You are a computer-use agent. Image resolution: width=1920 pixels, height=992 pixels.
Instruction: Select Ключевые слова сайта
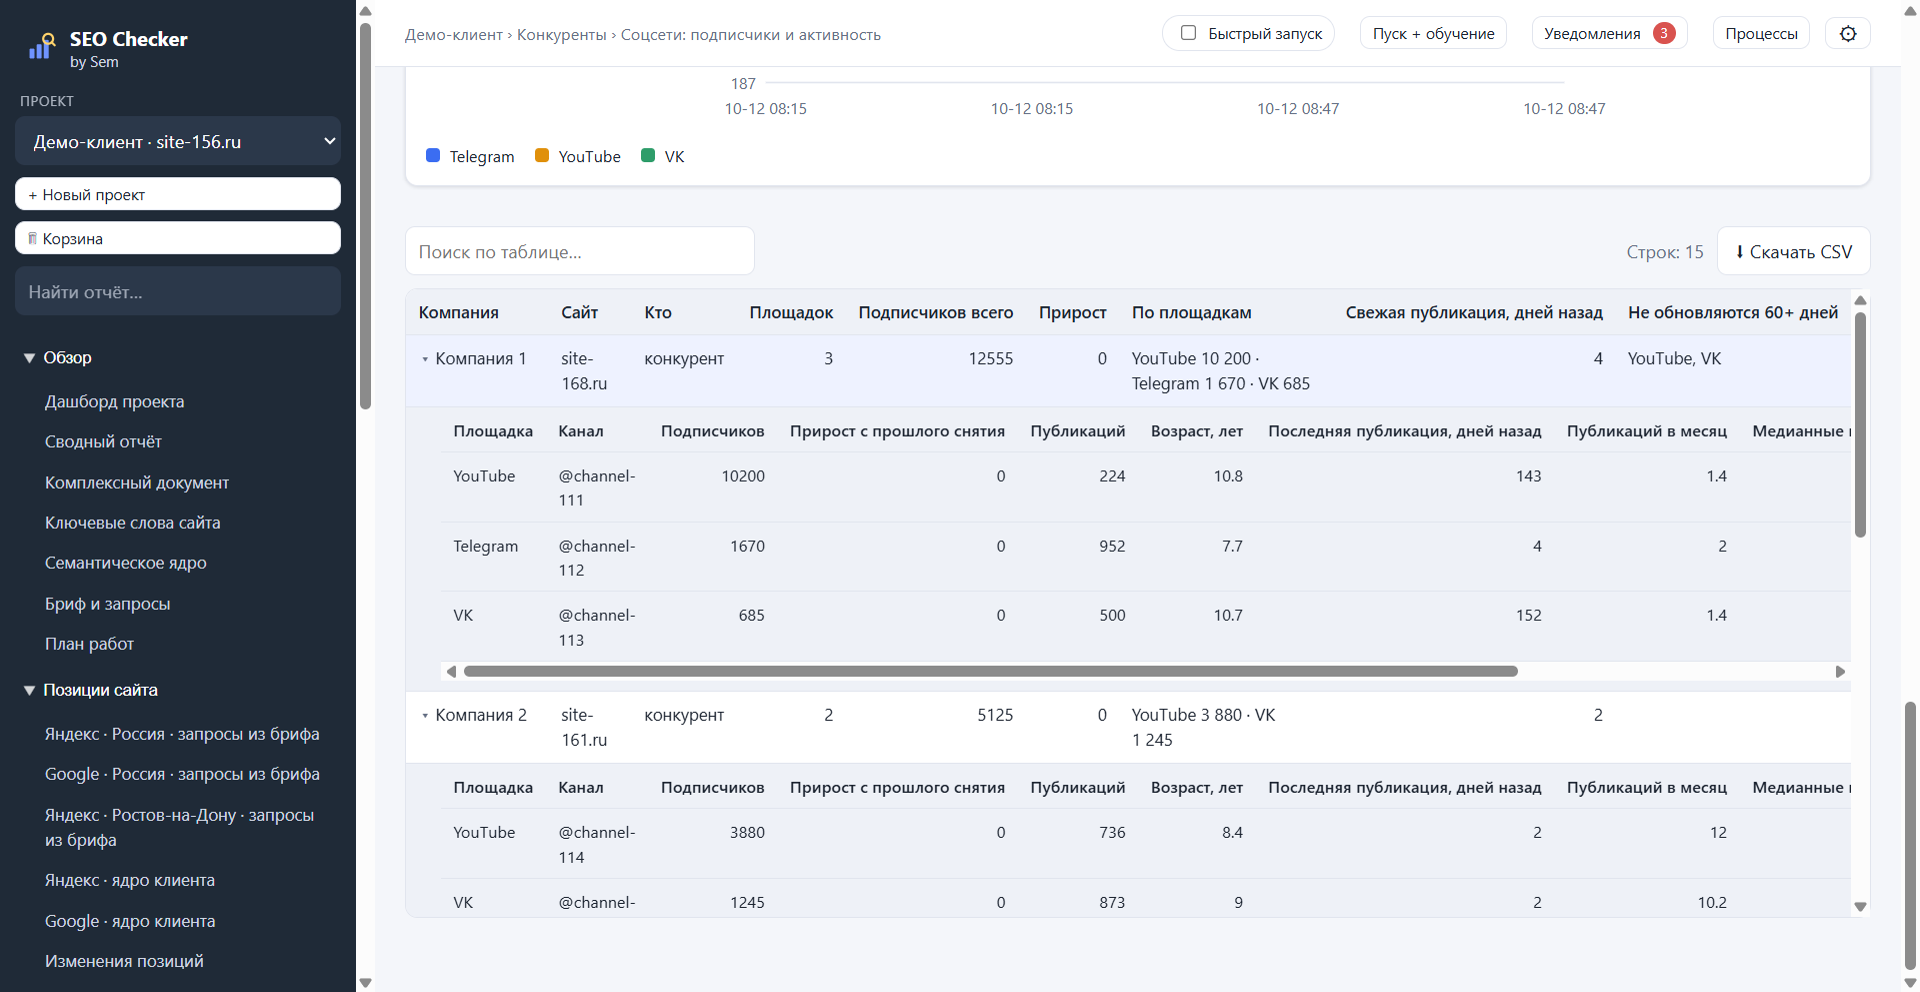[132, 523]
